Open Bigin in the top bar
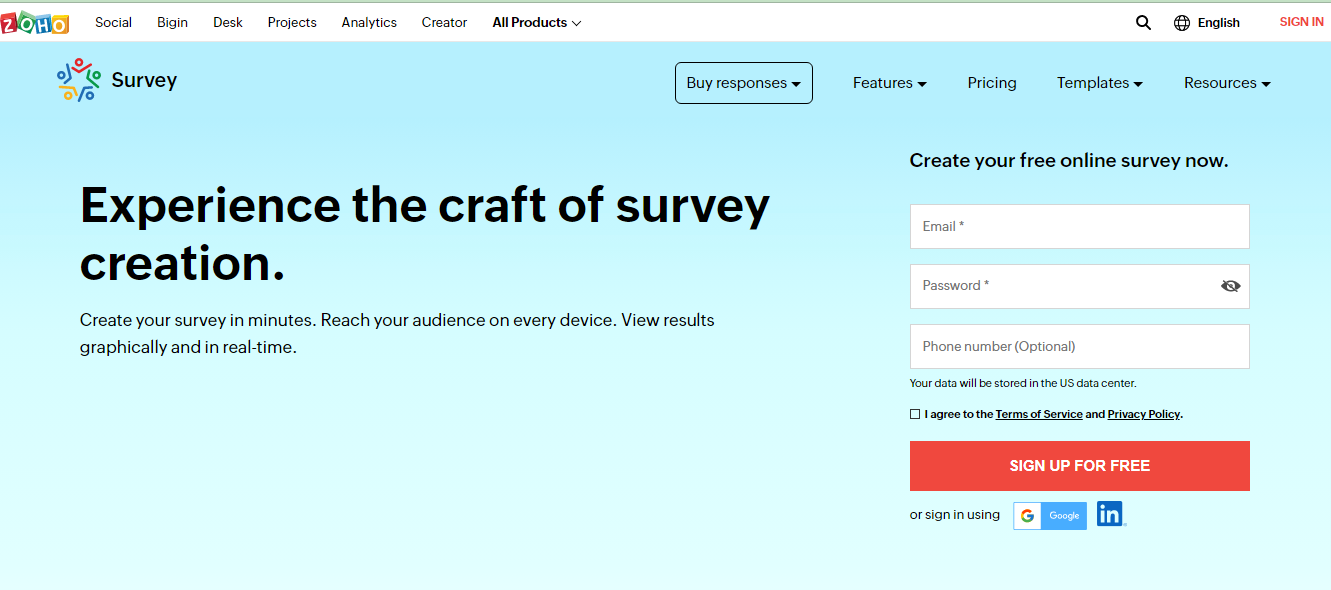1331x590 pixels. (x=172, y=22)
